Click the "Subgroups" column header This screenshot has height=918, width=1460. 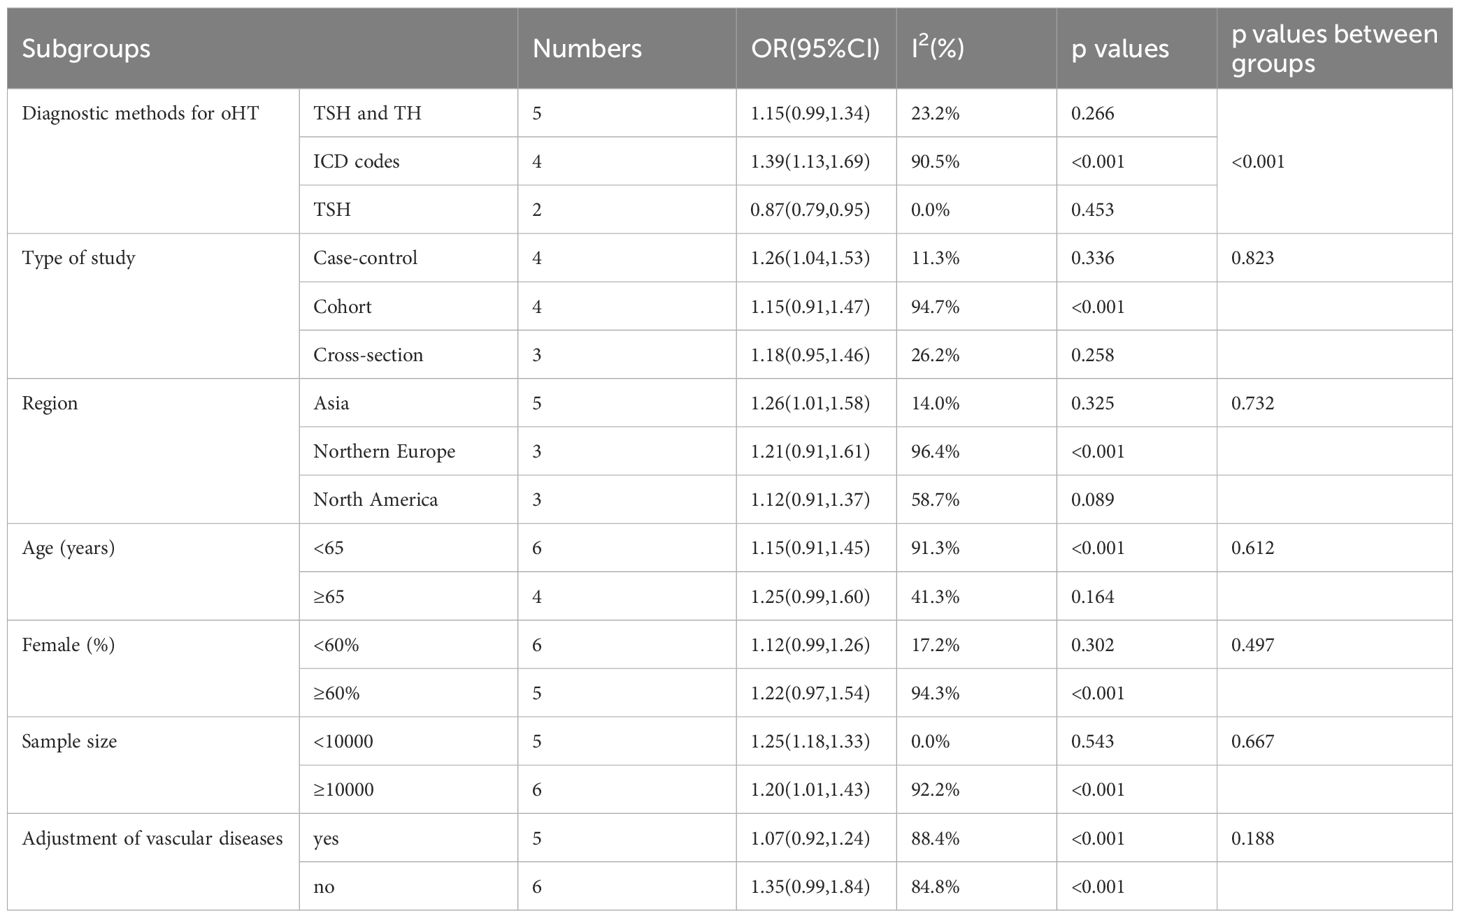point(86,48)
